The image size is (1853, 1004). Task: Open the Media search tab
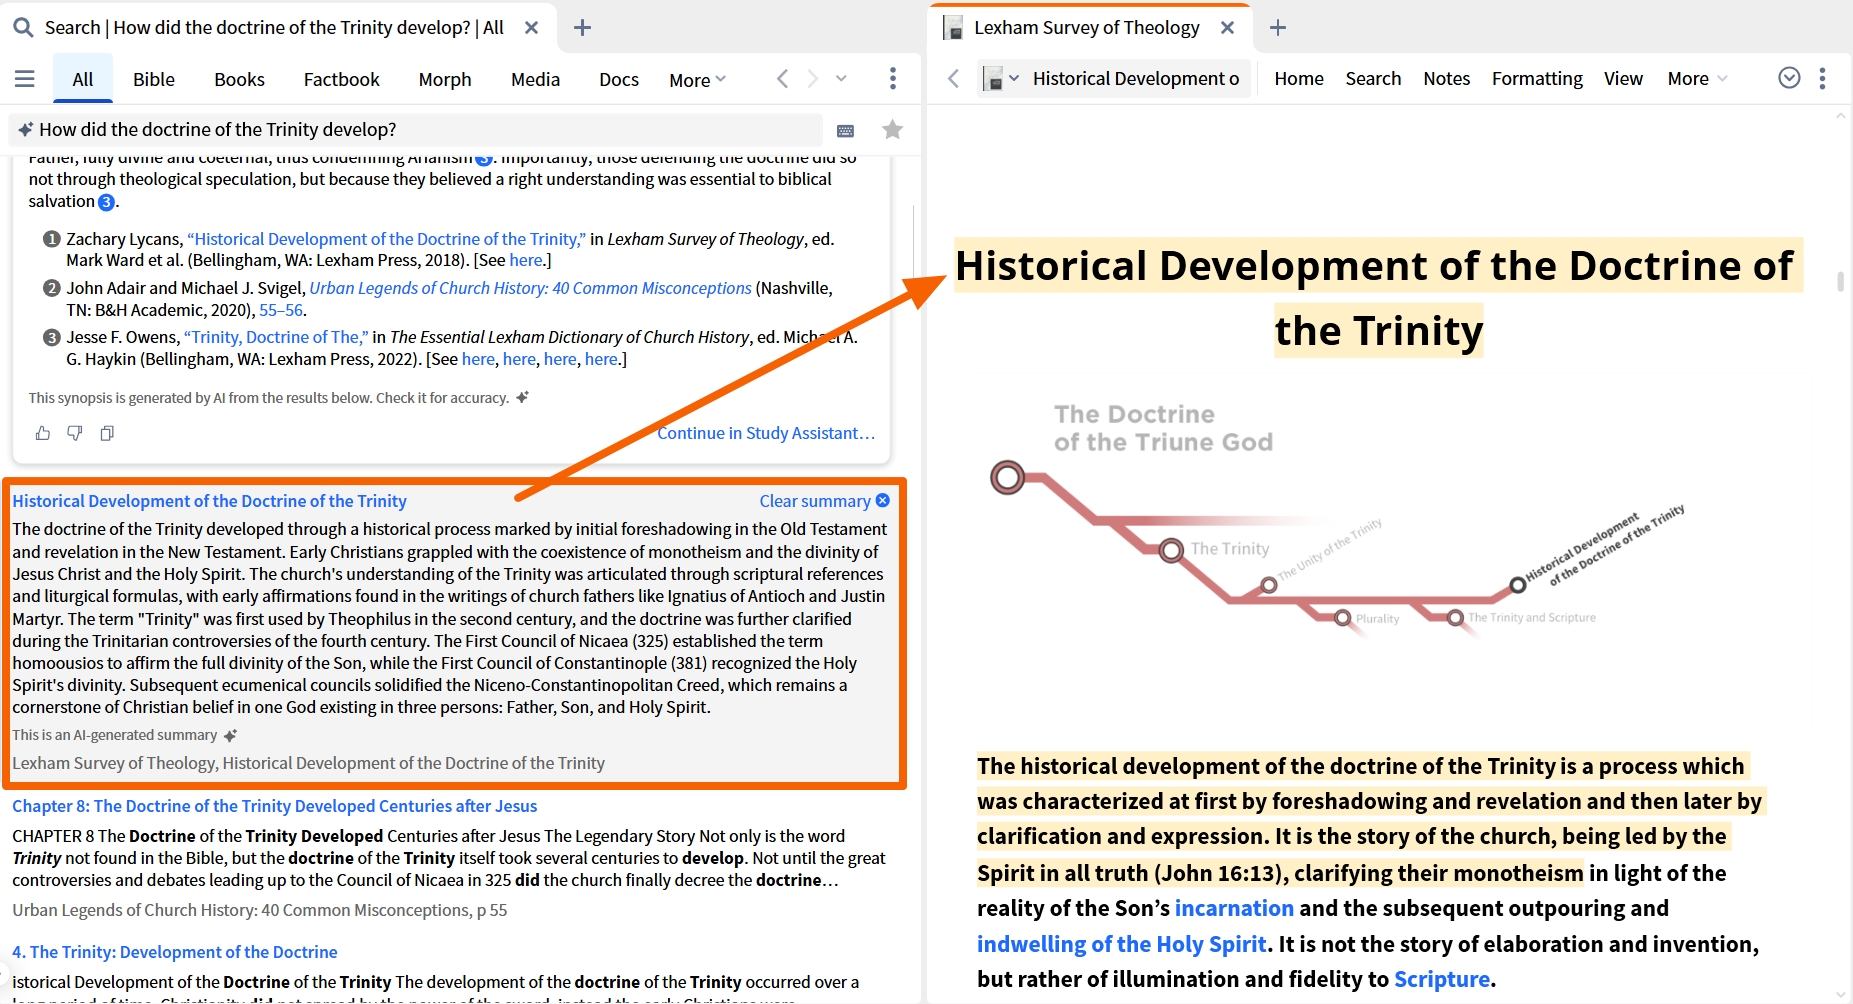click(x=535, y=79)
